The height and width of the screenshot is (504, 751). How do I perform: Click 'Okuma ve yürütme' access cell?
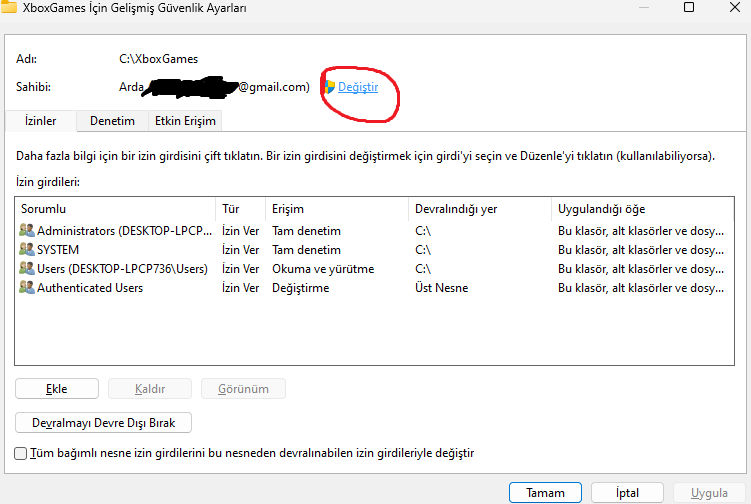323,269
